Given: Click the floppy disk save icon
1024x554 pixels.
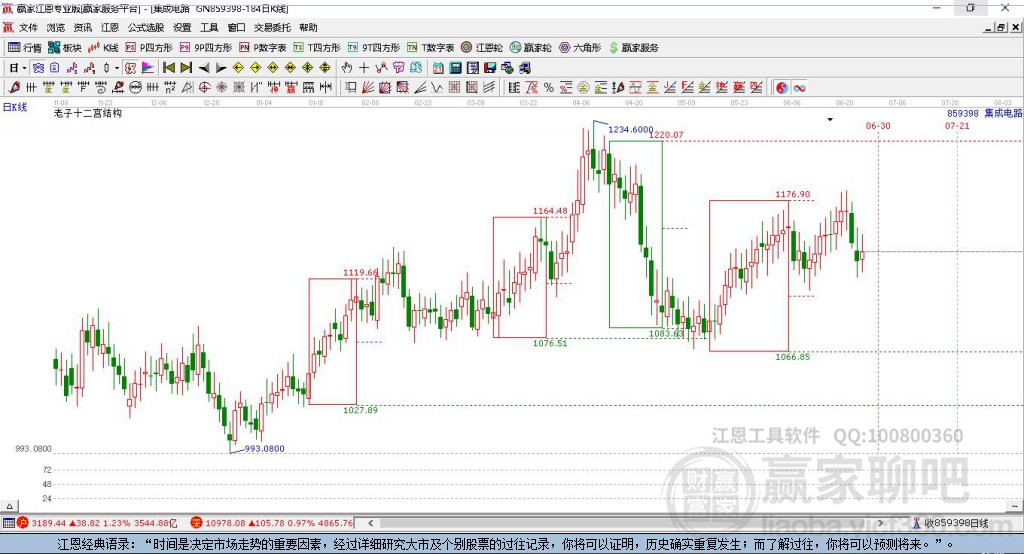Looking at the screenshot, I should tap(490, 68).
